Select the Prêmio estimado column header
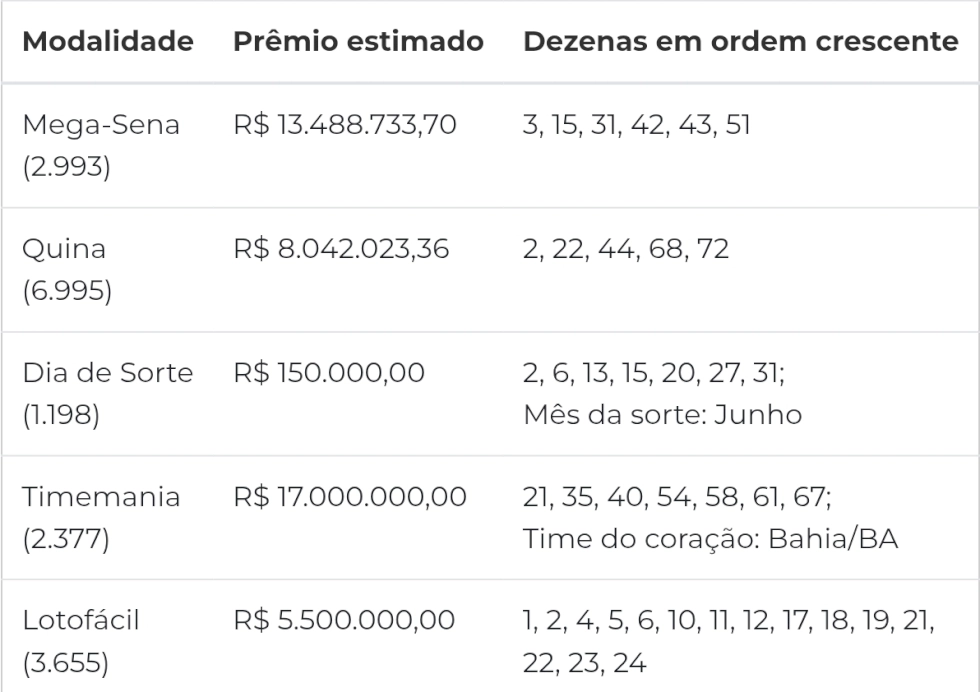 358,41
